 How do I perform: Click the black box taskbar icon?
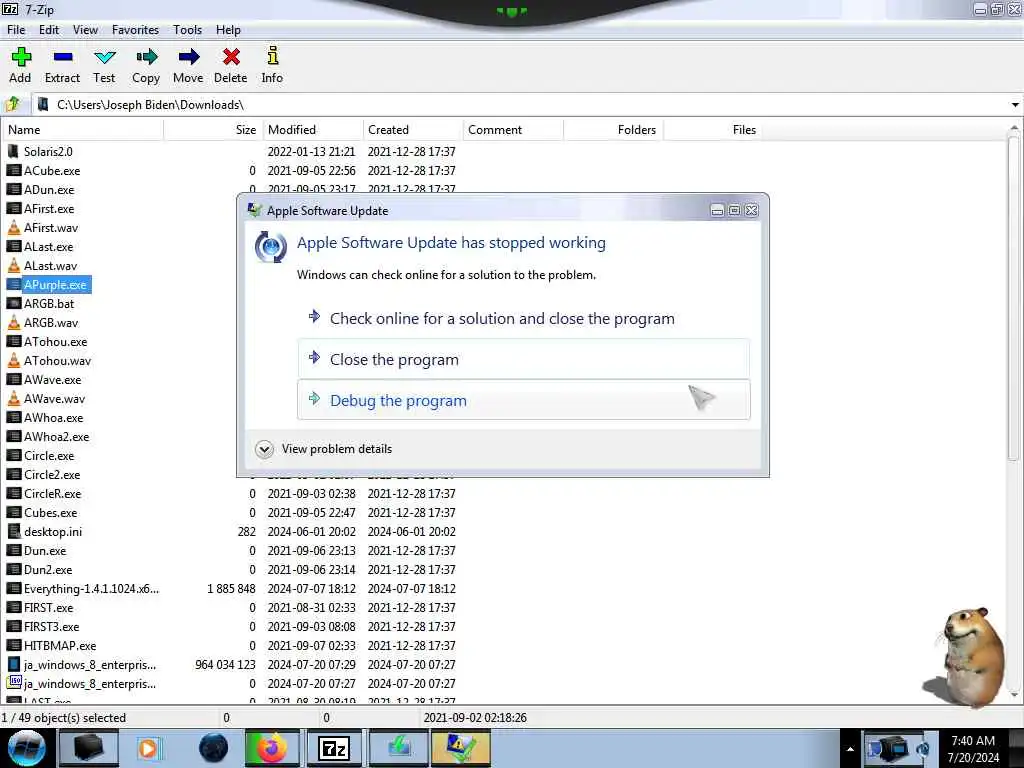pyautogui.click(x=89, y=748)
